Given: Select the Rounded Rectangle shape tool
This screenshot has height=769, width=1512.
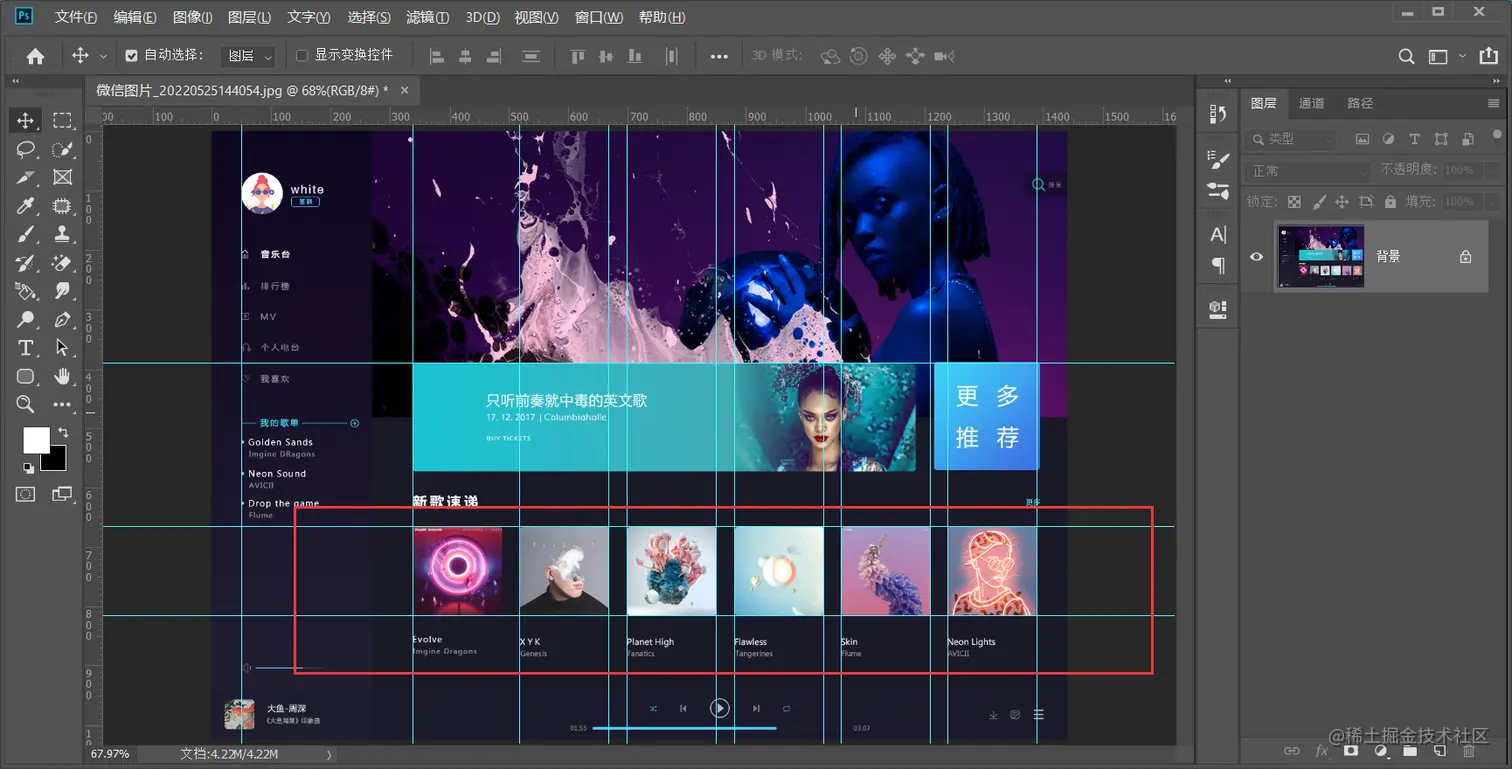Looking at the screenshot, I should click(x=26, y=377).
